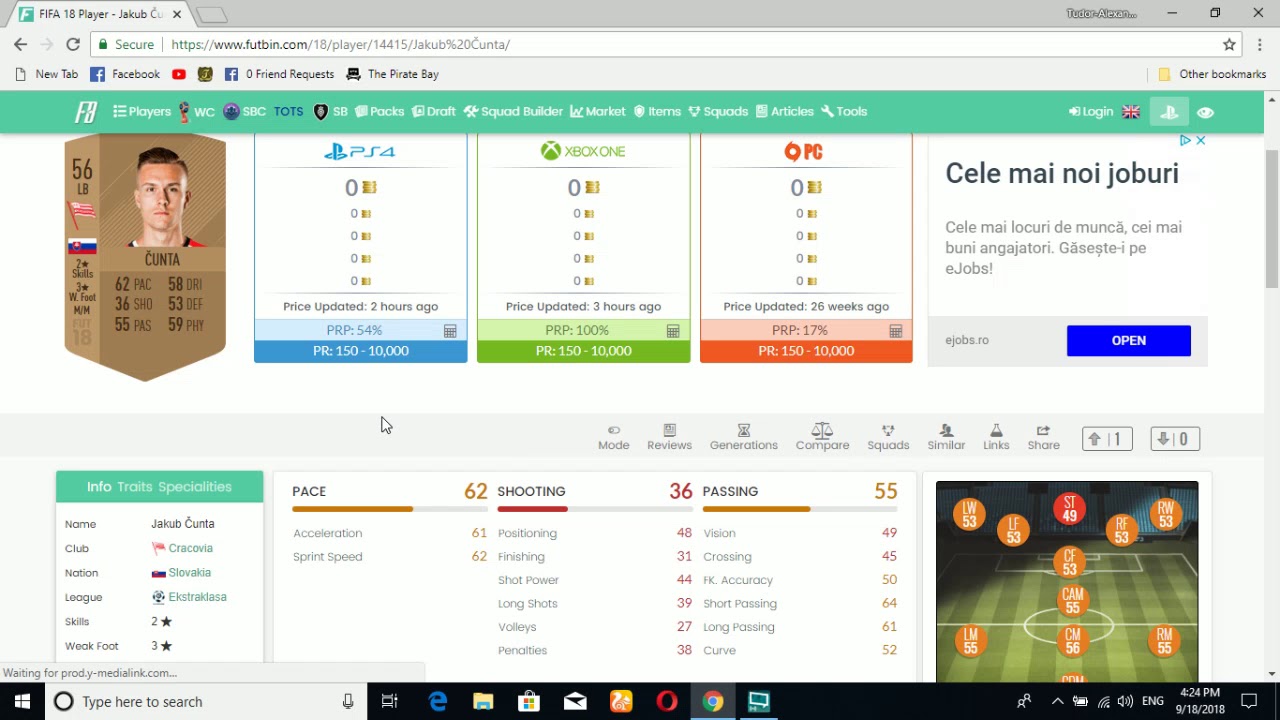
Task: Change language via UK flag icon
Action: 1131,112
